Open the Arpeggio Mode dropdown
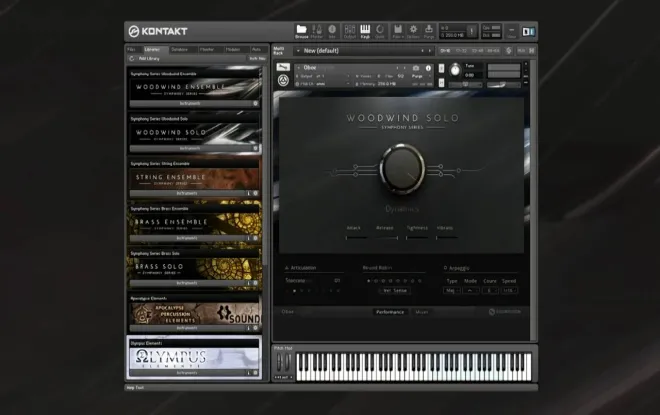The image size is (660, 415). click(471, 290)
